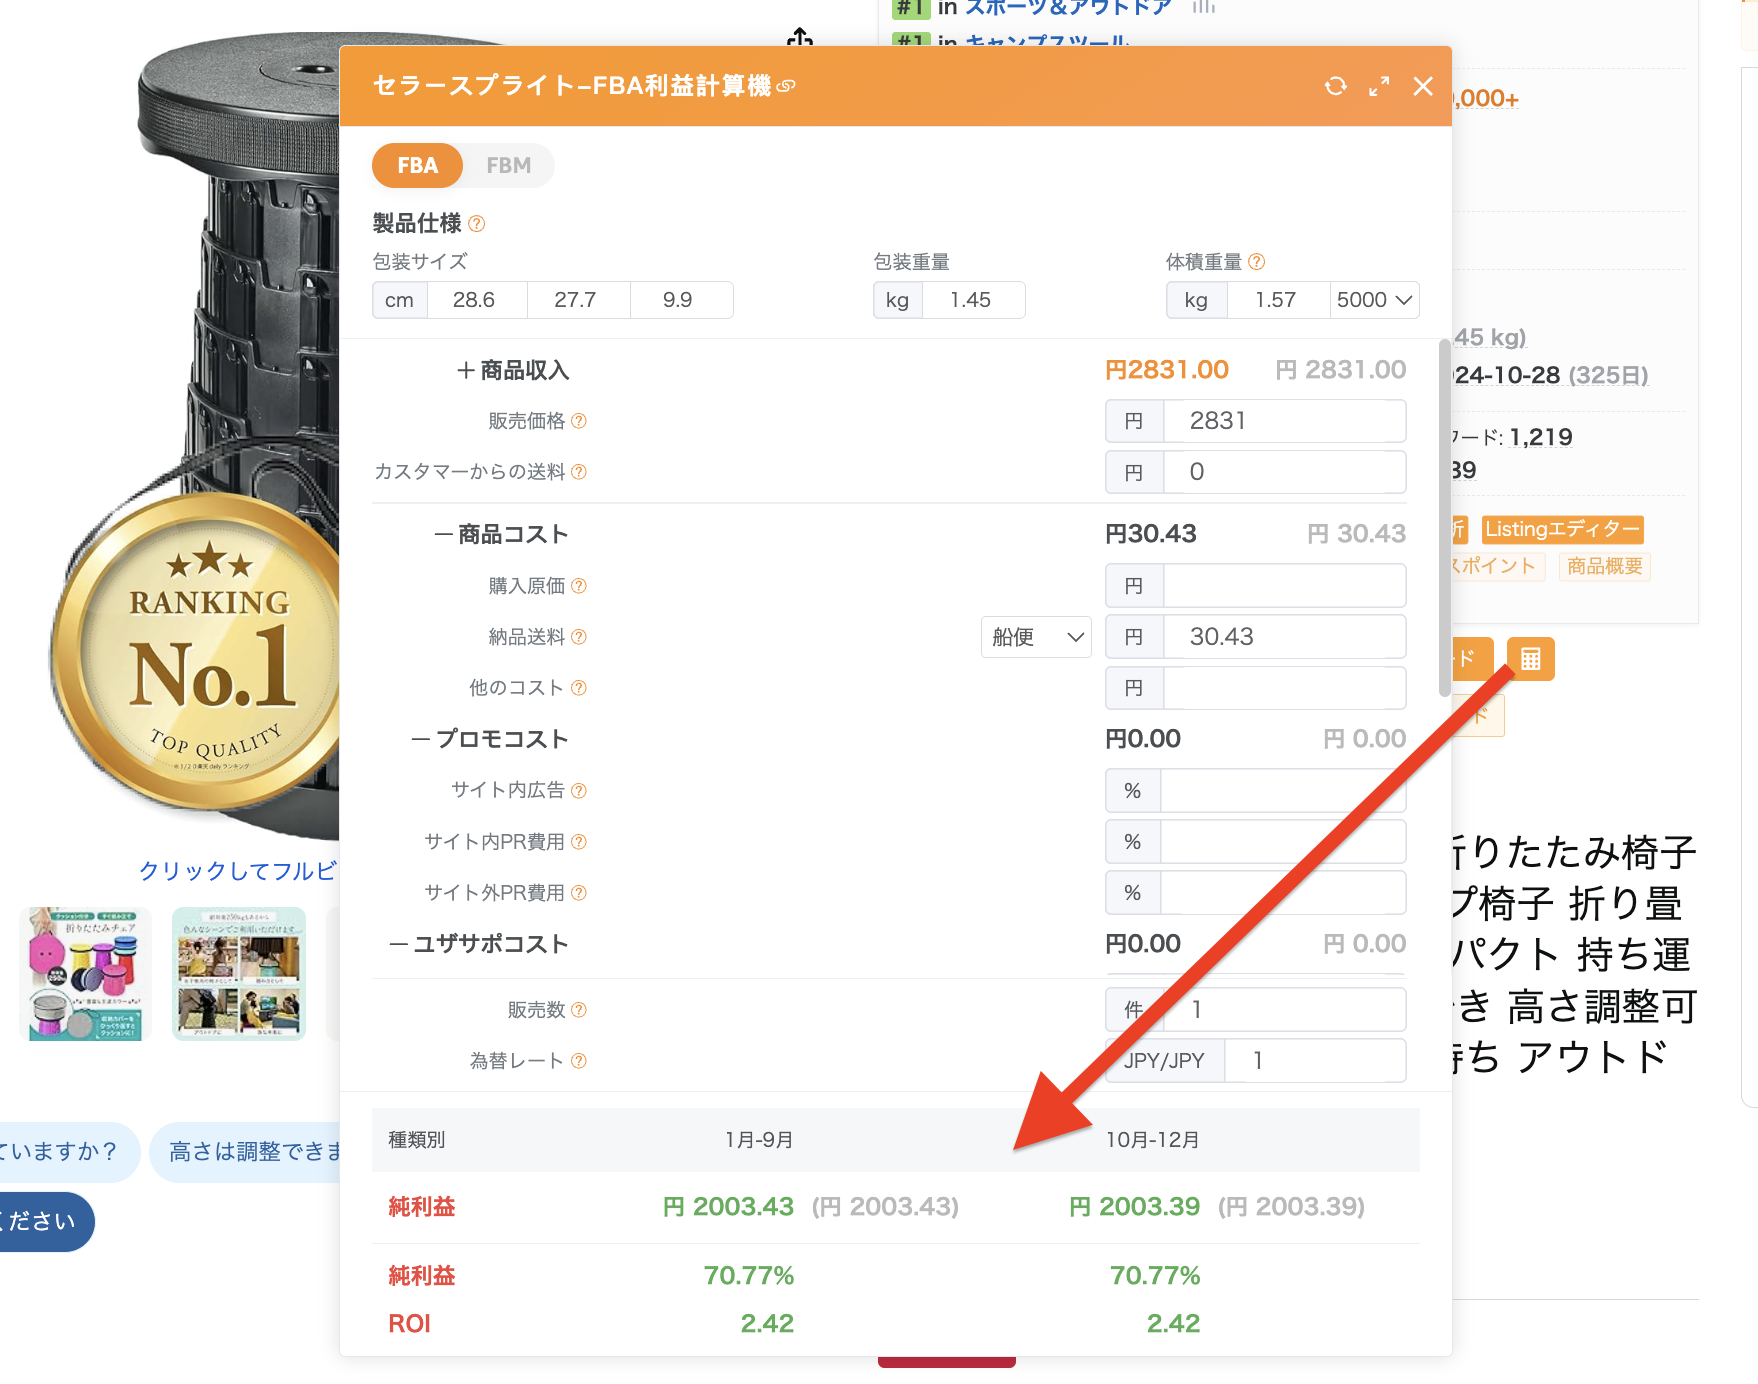Click the calculator panel vertical scrollbar
1758x1384 pixels.
1444,519
